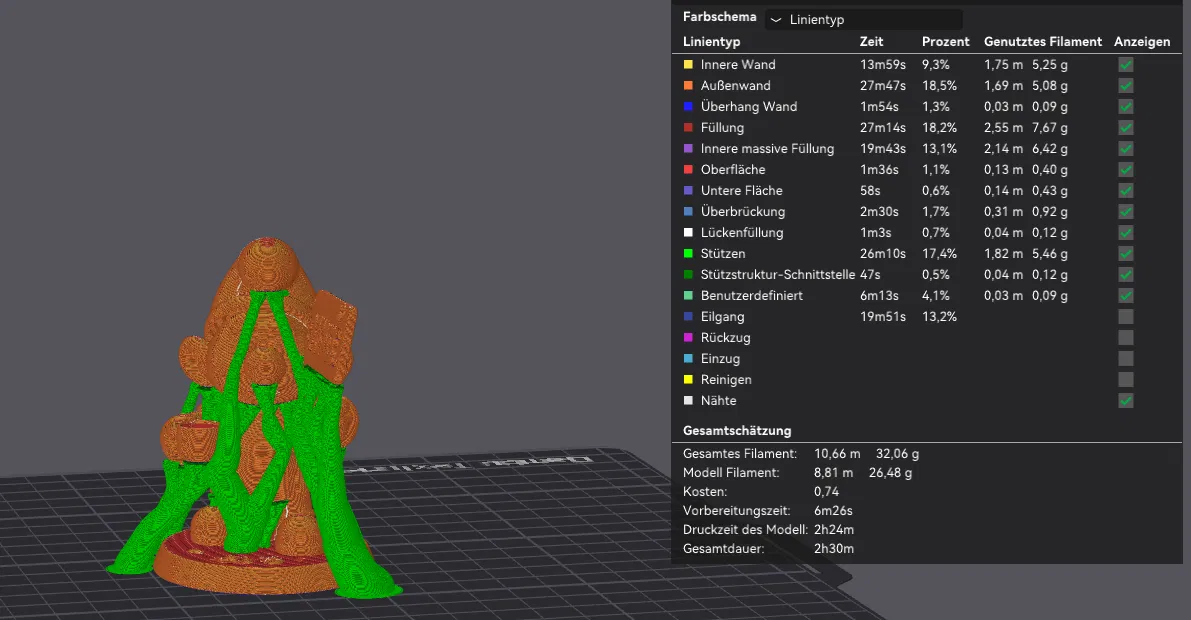Enable the Einzug display checkbox

tap(1126, 359)
